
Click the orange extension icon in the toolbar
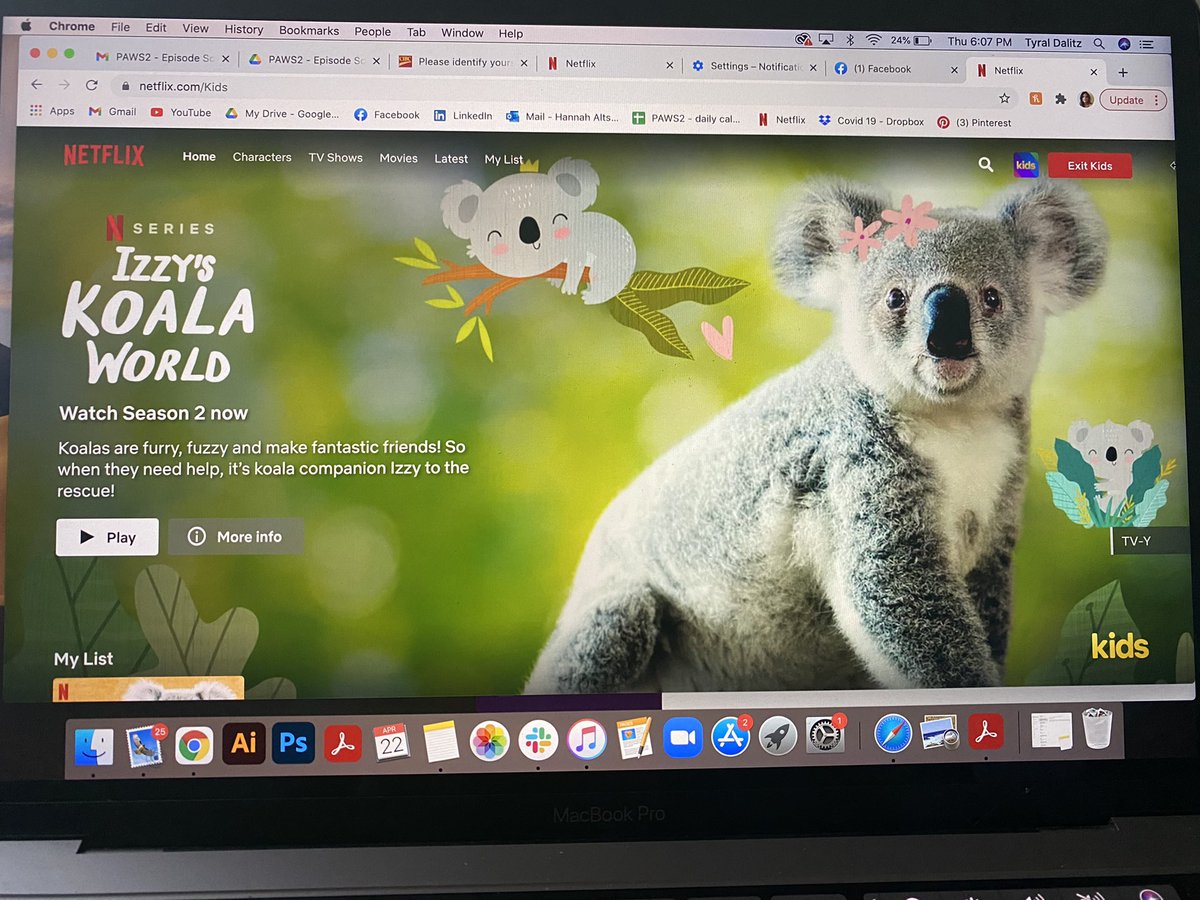[x=1036, y=99]
